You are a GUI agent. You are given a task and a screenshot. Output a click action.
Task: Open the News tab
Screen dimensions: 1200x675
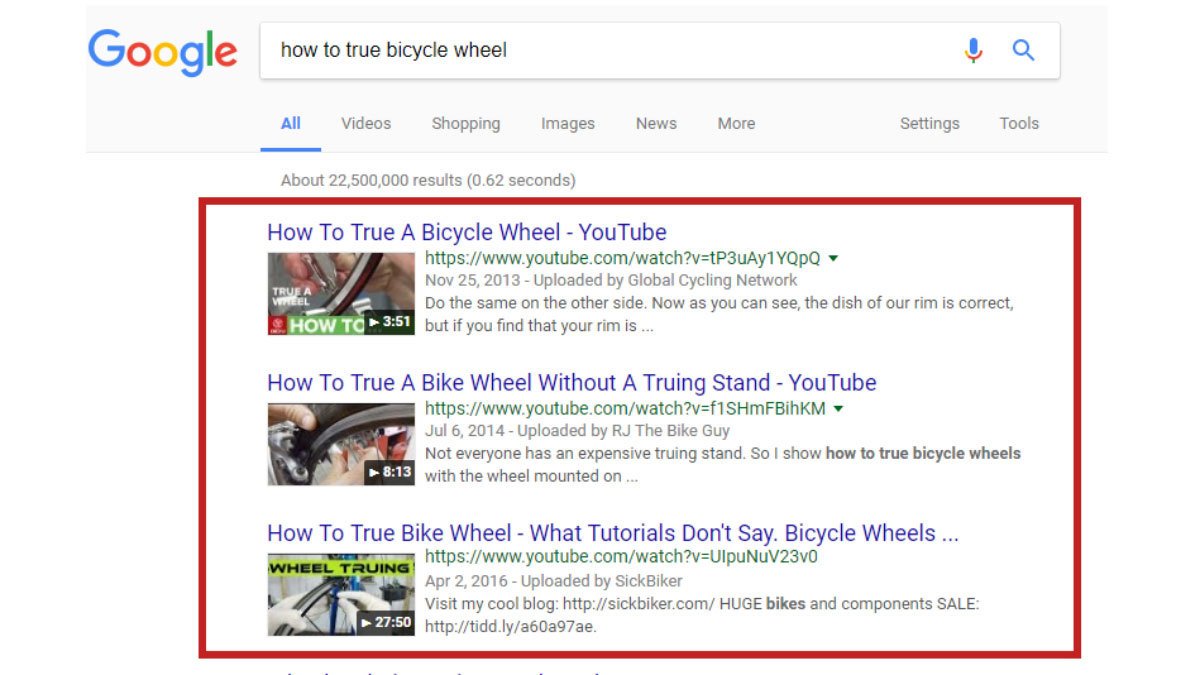(656, 123)
